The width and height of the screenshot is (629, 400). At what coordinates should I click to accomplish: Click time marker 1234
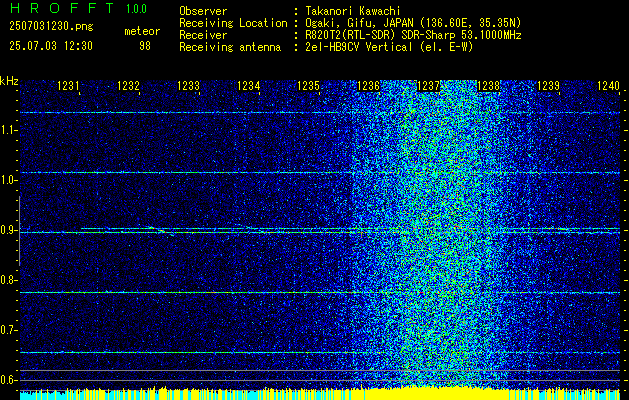click(248, 86)
